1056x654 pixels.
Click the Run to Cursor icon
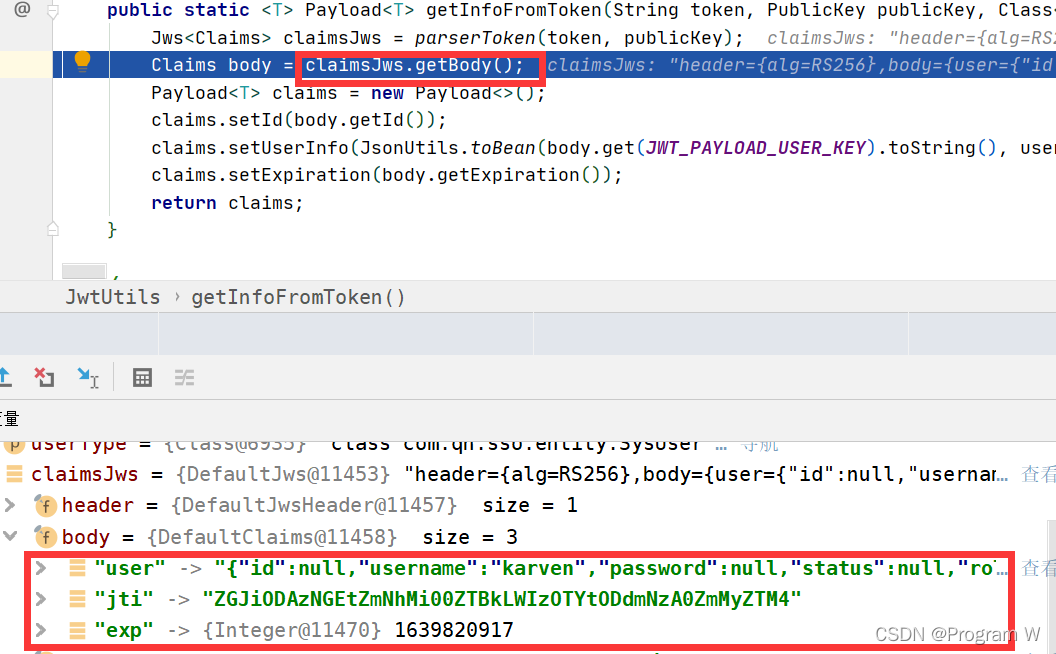coord(88,377)
